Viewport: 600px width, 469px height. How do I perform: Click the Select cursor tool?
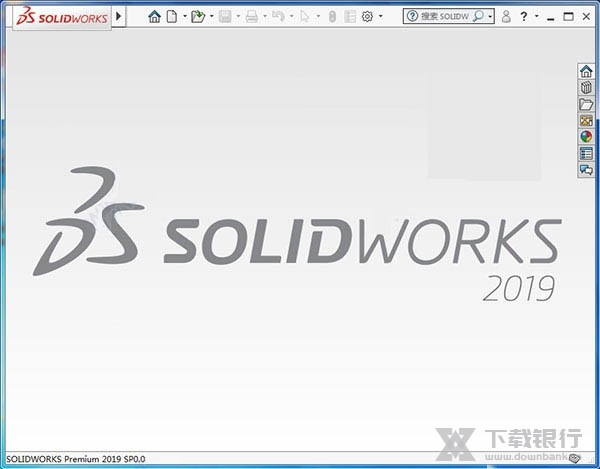tap(305, 16)
